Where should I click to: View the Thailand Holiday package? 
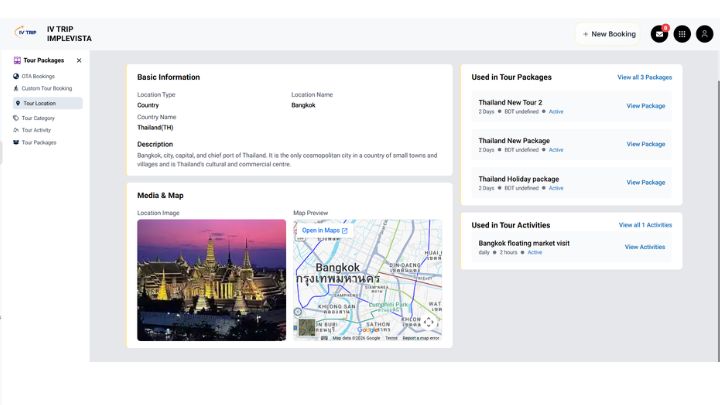(645, 182)
